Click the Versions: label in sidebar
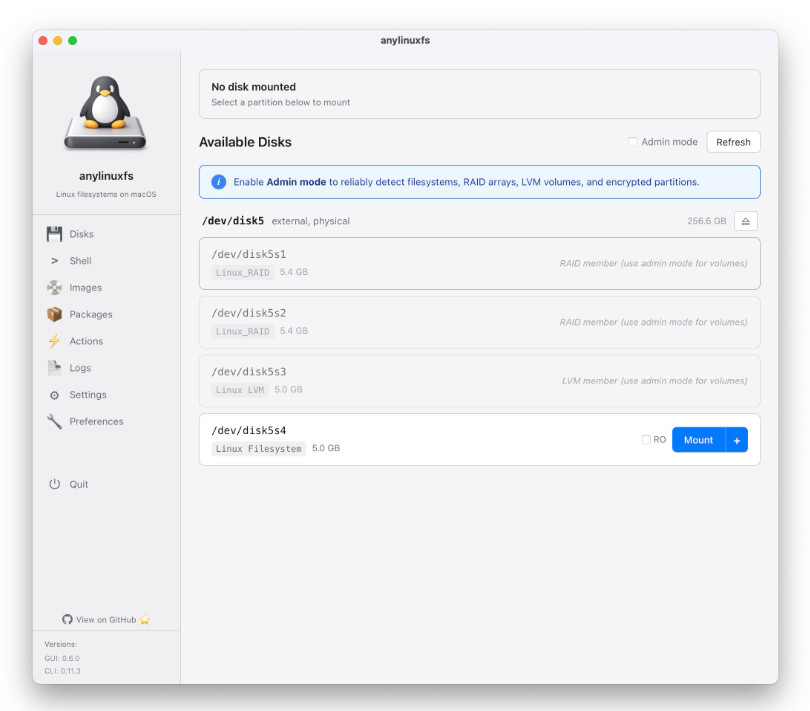This screenshot has height=711, width=810. [x=60, y=644]
